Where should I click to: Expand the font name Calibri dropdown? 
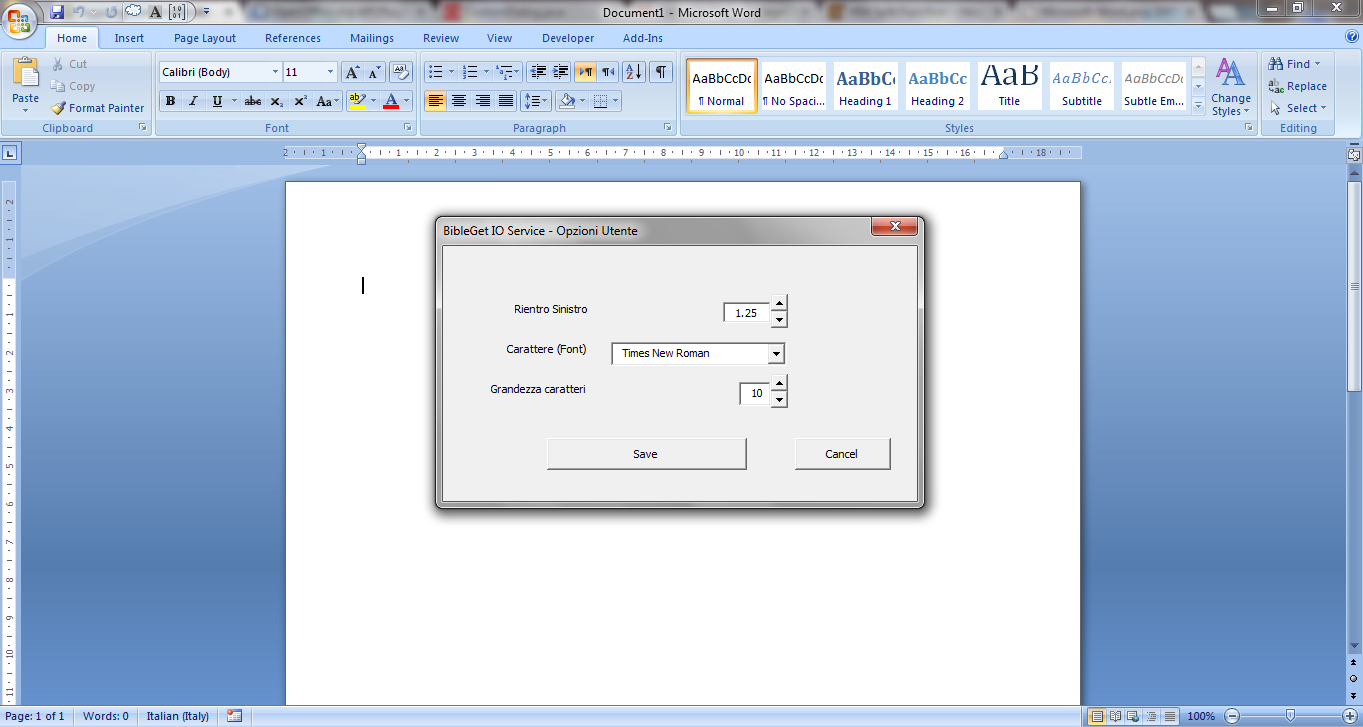(275, 72)
